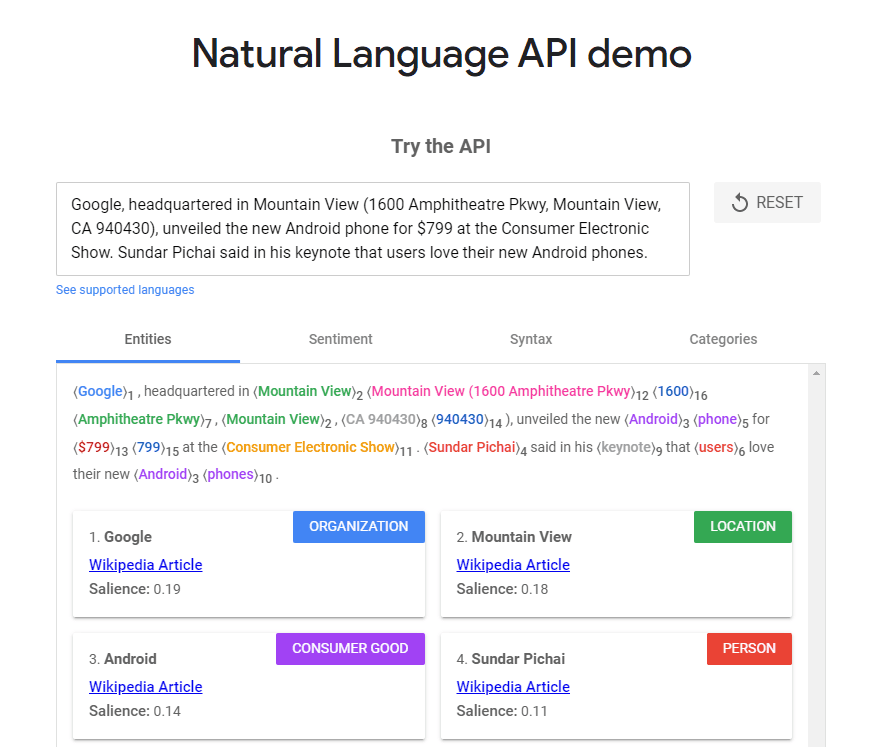Click the ORGANIZATION badge on the Google card
This screenshot has width=878, height=747.
tap(358, 526)
